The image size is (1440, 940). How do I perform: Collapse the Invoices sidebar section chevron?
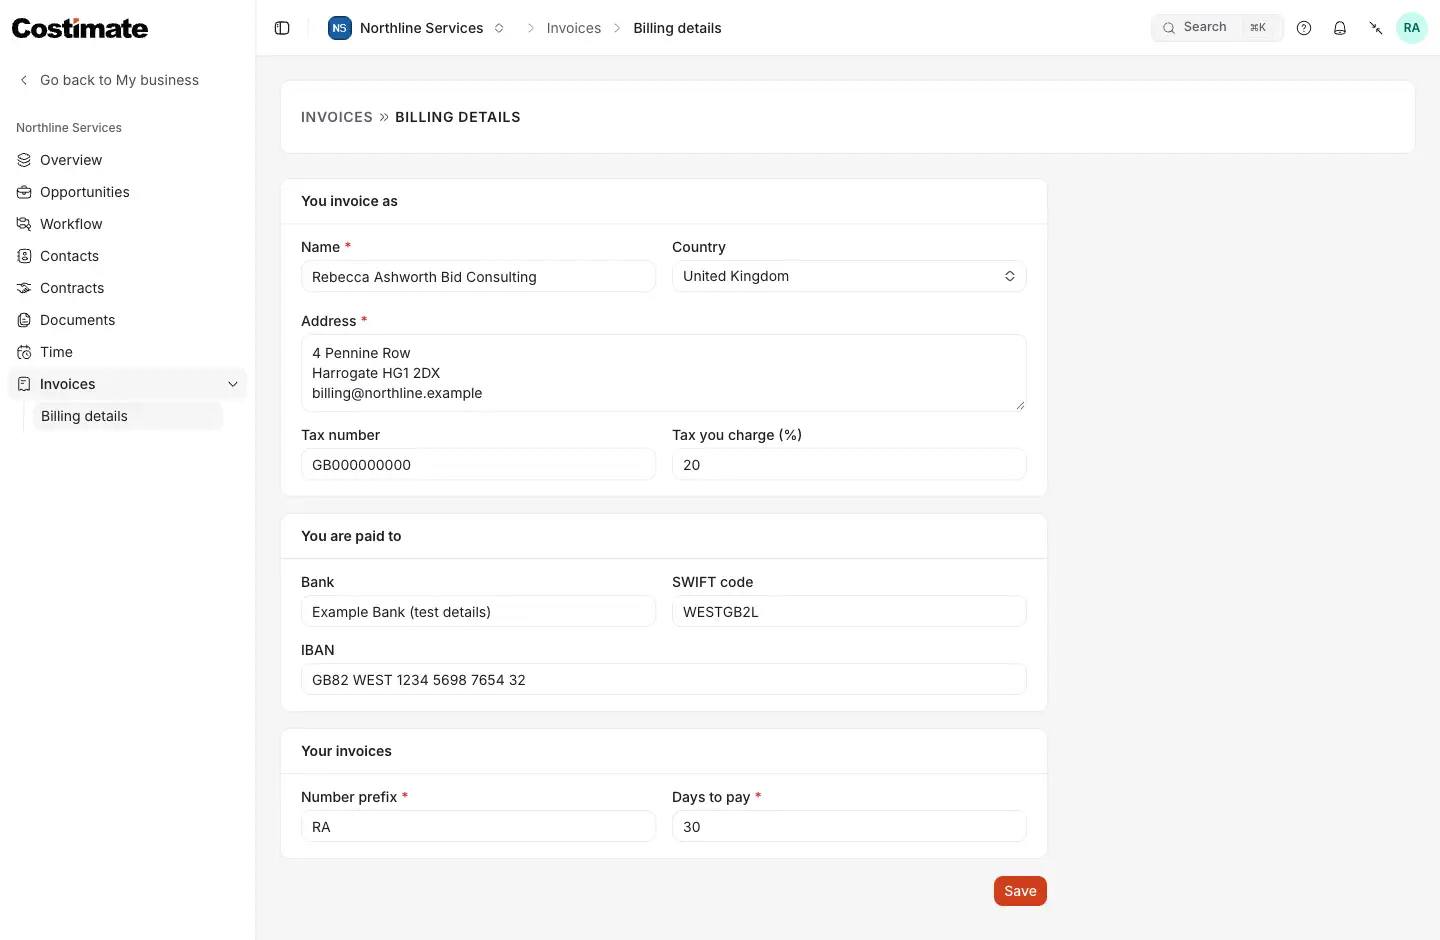click(x=233, y=384)
